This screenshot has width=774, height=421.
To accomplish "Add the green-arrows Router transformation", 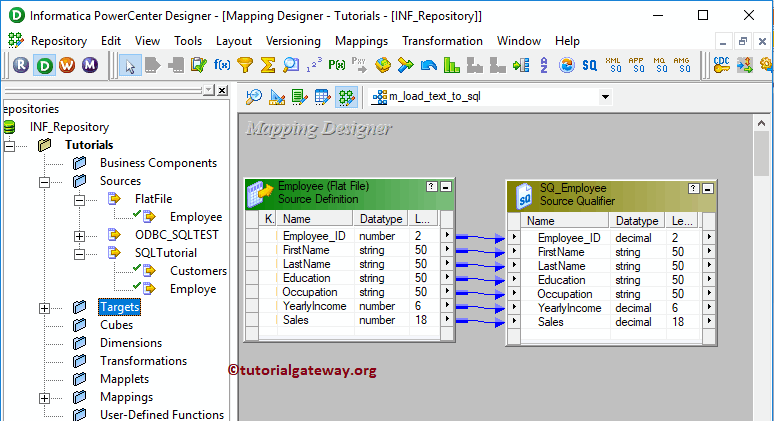I will point(406,65).
